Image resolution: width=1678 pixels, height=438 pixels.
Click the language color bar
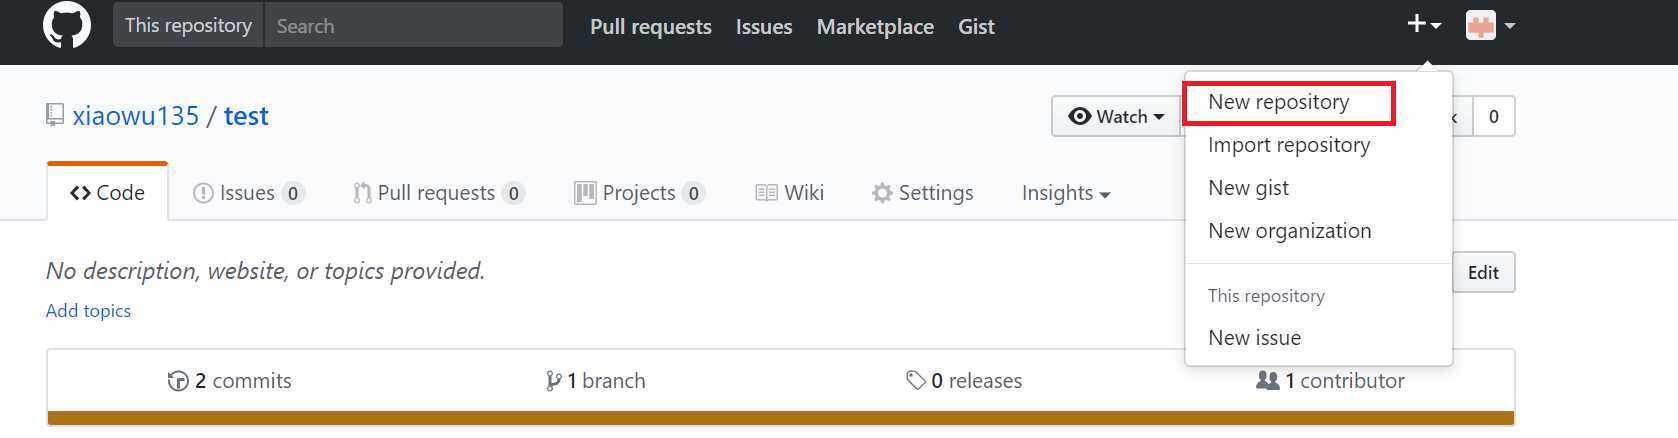click(x=780, y=418)
